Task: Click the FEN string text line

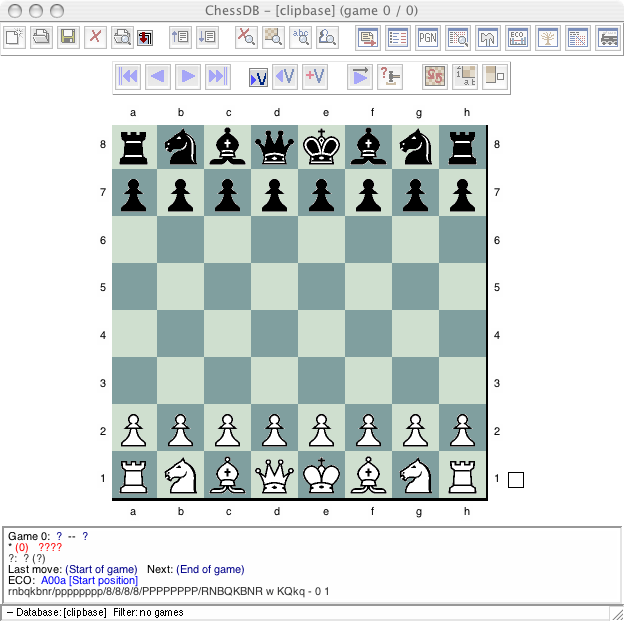Action: tap(168, 591)
